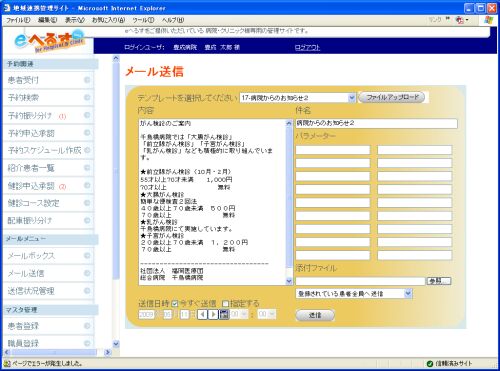Click the sidebar horizontal scrollbar right arrow

[107, 352]
